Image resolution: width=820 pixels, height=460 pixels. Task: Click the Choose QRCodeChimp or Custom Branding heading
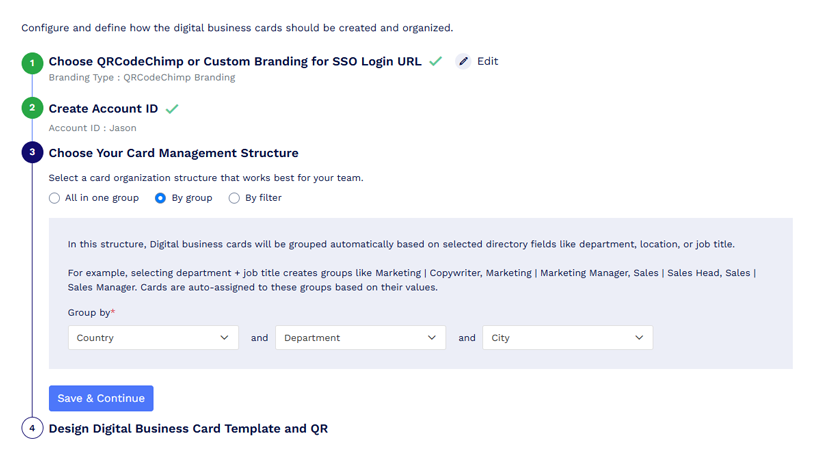coord(235,61)
